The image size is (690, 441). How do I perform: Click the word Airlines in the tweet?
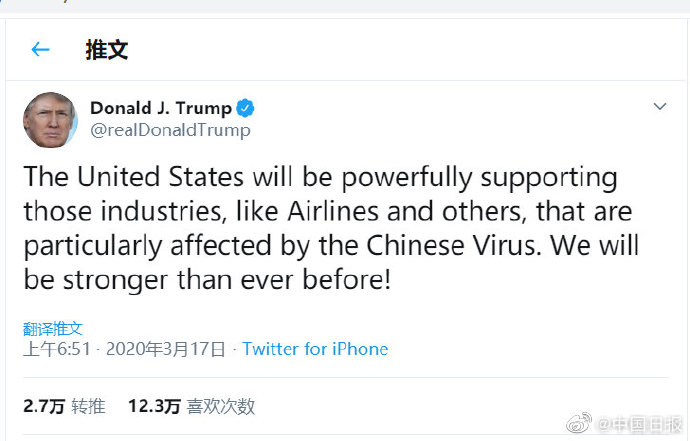click(x=333, y=211)
